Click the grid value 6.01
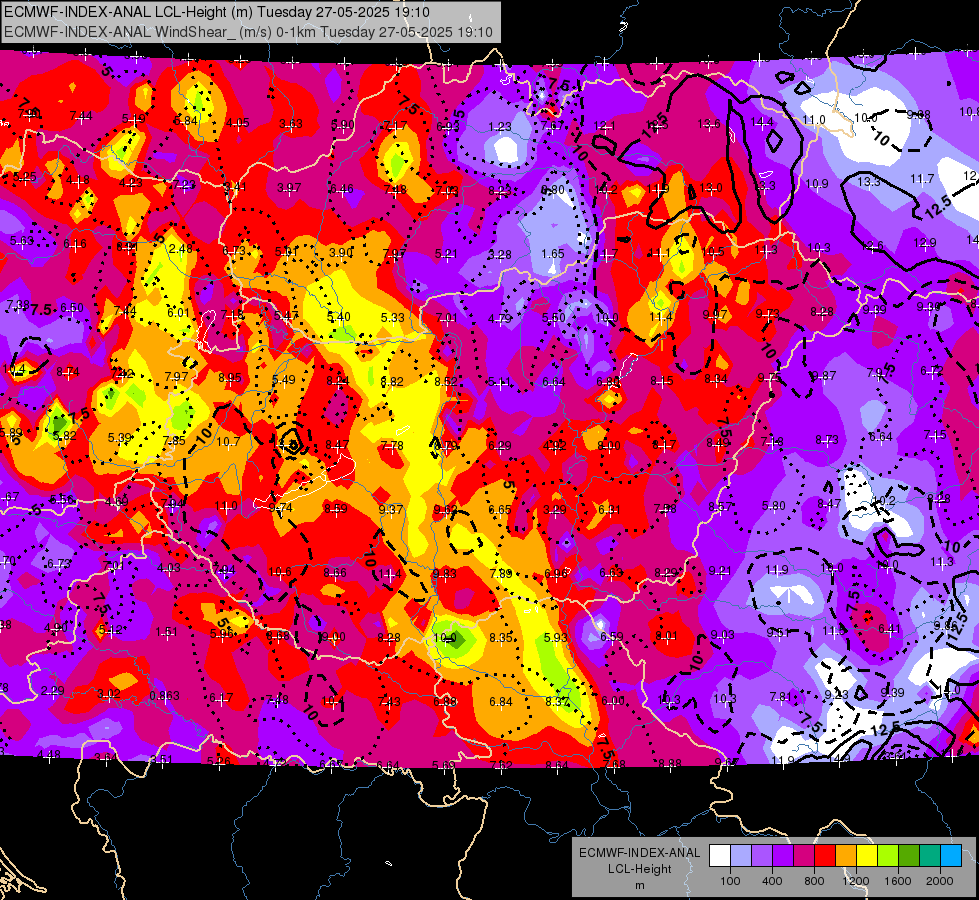979x900 pixels. click(179, 312)
